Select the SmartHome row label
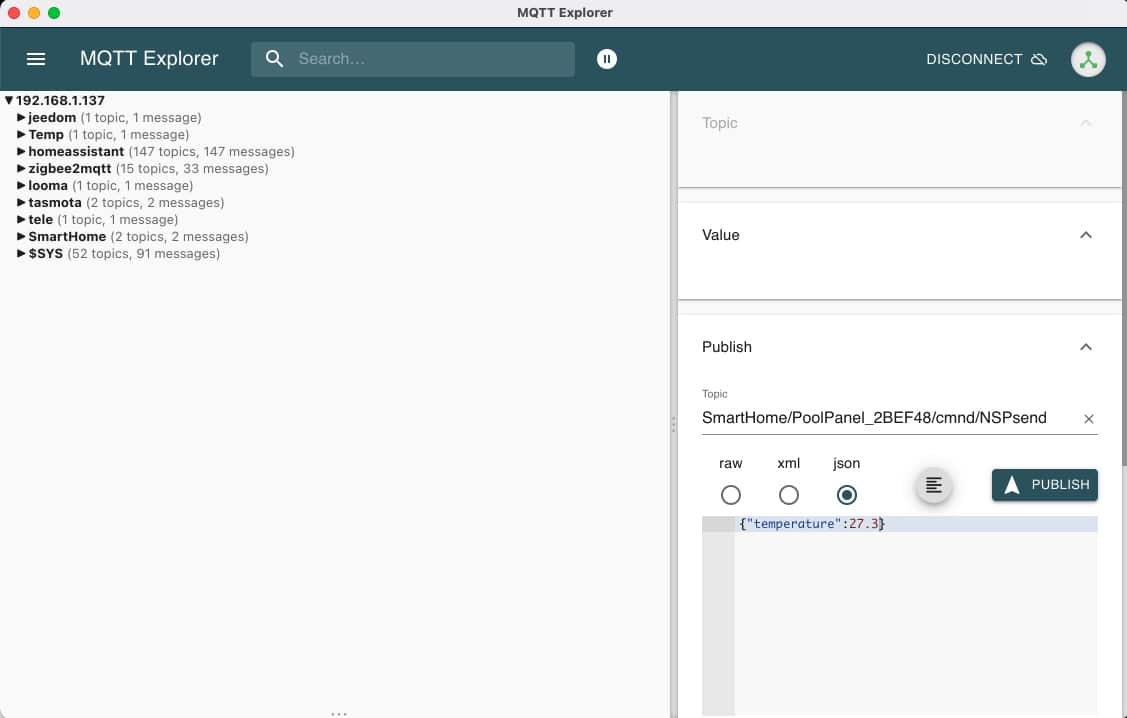Image resolution: width=1127 pixels, height=718 pixels. [x=67, y=236]
